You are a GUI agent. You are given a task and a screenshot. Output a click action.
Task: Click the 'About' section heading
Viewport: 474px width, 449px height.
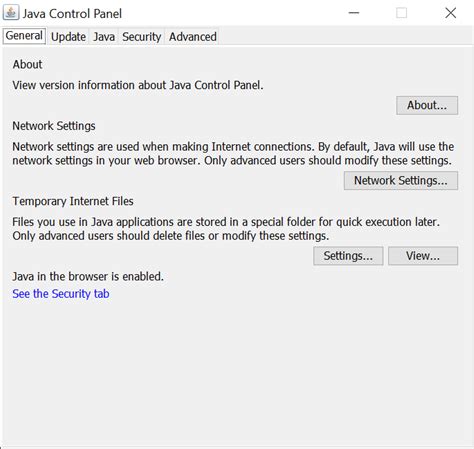[x=27, y=64]
